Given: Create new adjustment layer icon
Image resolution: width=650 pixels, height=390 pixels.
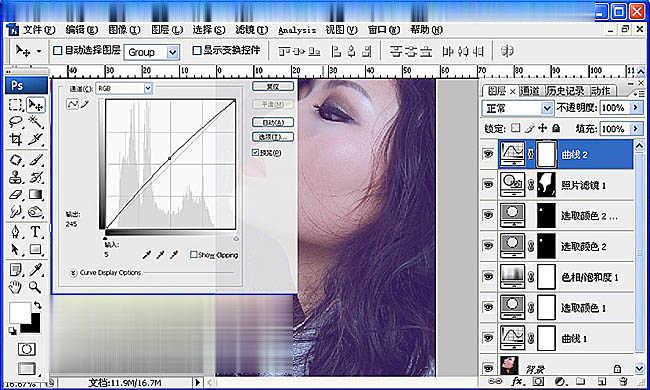Looking at the screenshot, I should pos(560,381).
